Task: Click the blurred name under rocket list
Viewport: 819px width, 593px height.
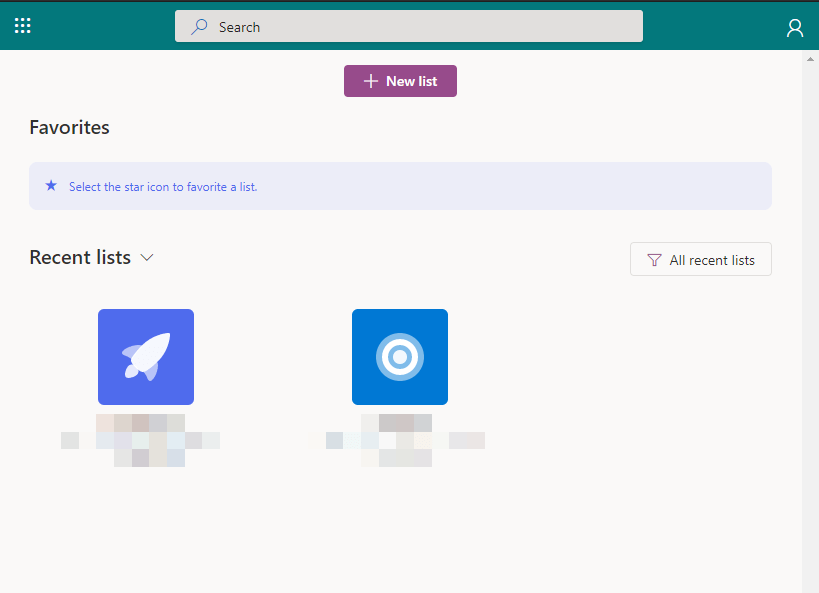Action: 141,440
